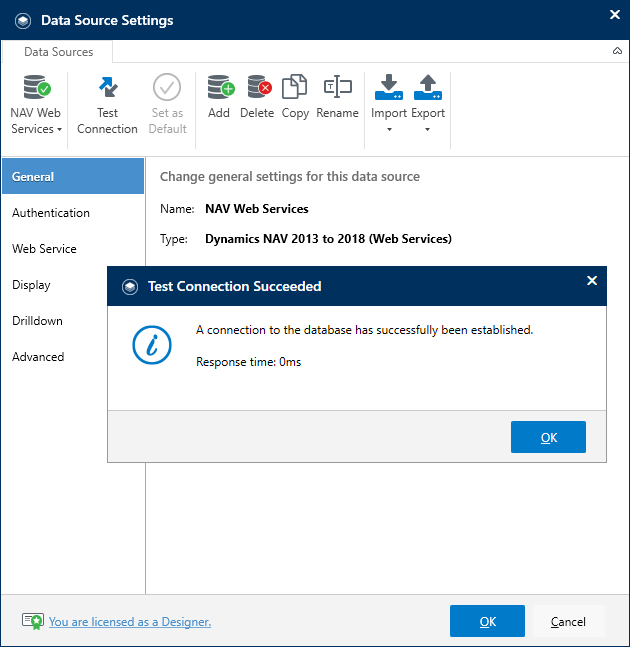
Task: Expand the Export dropdown arrow
Action: (428, 130)
